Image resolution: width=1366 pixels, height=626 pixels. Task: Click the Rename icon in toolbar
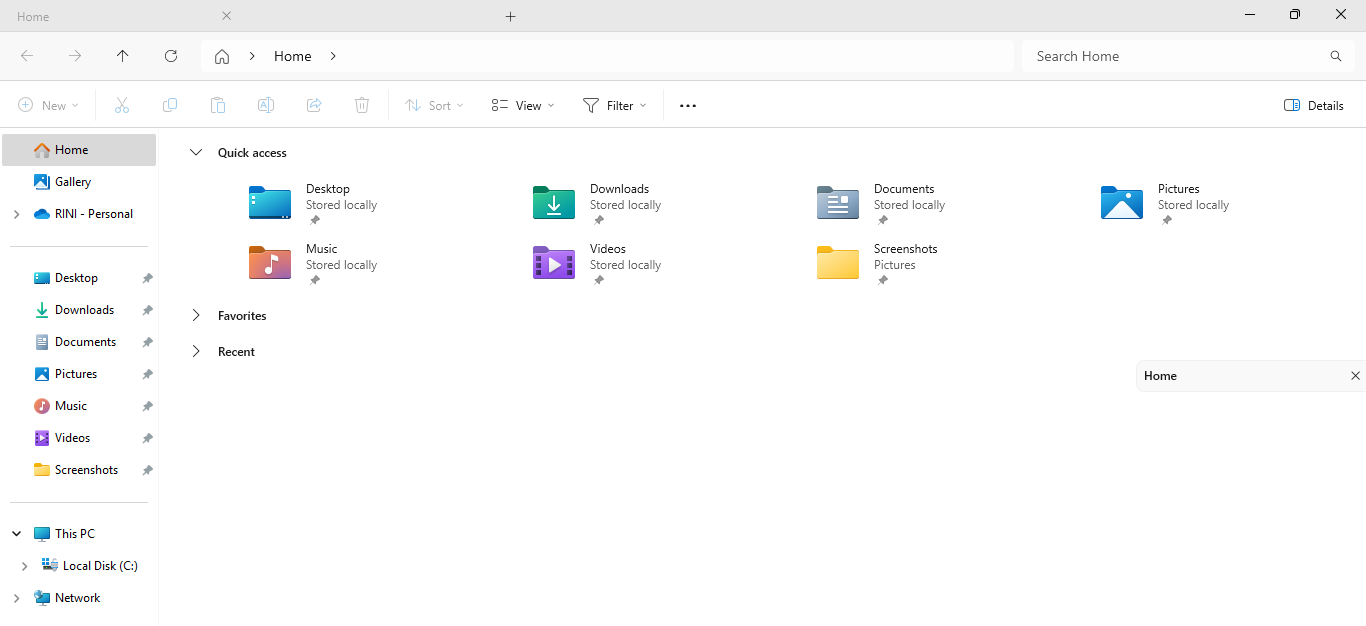tap(266, 105)
